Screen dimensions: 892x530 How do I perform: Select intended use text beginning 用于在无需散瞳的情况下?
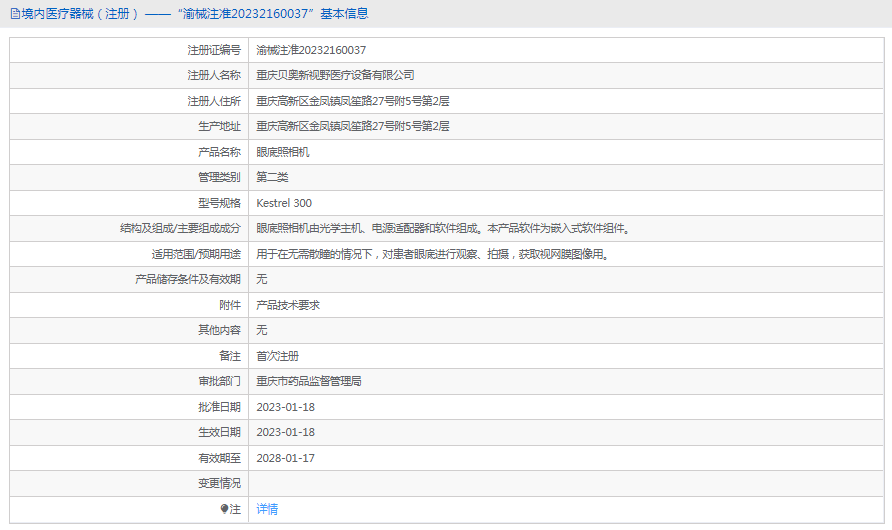(433, 254)
